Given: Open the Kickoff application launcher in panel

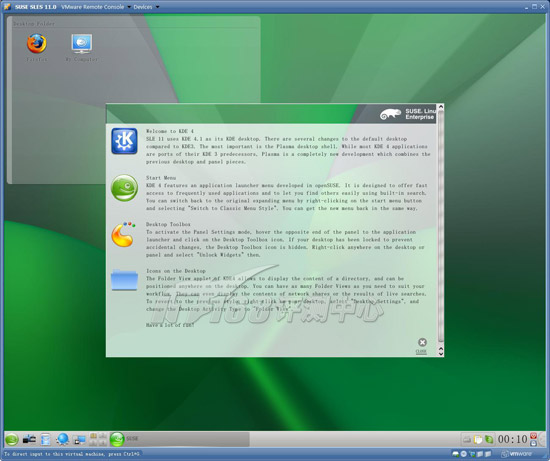Looking at the screenshot, I should click(12, 439).
